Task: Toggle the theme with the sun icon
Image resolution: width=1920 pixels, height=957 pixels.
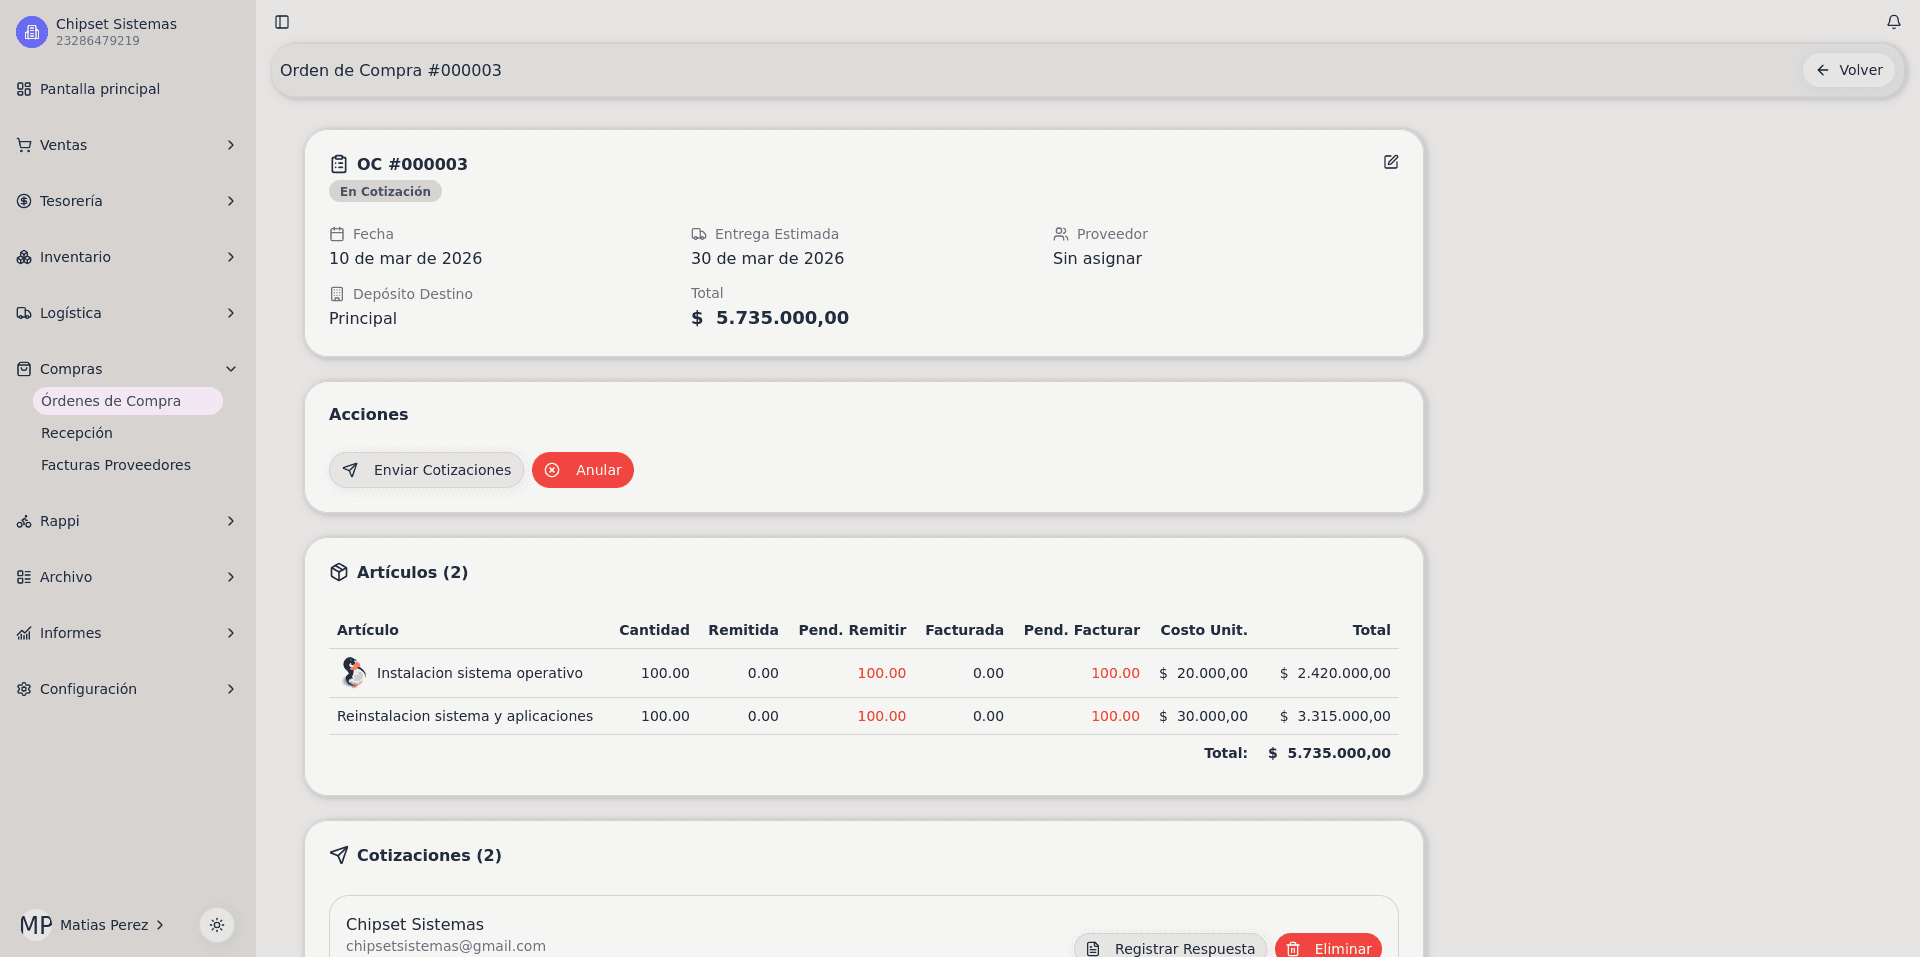Action: click(216, 925)
